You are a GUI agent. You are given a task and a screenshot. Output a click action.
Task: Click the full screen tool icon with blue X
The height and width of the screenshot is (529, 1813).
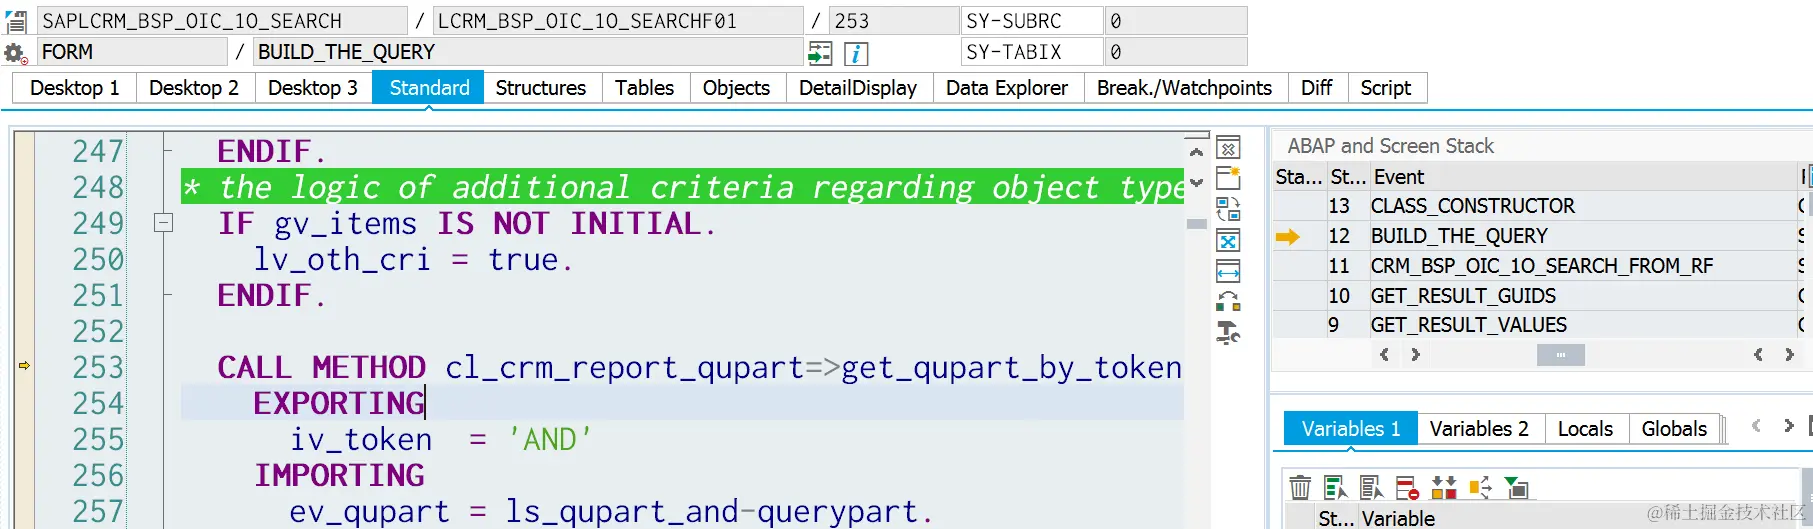(x=1228, y=240)
